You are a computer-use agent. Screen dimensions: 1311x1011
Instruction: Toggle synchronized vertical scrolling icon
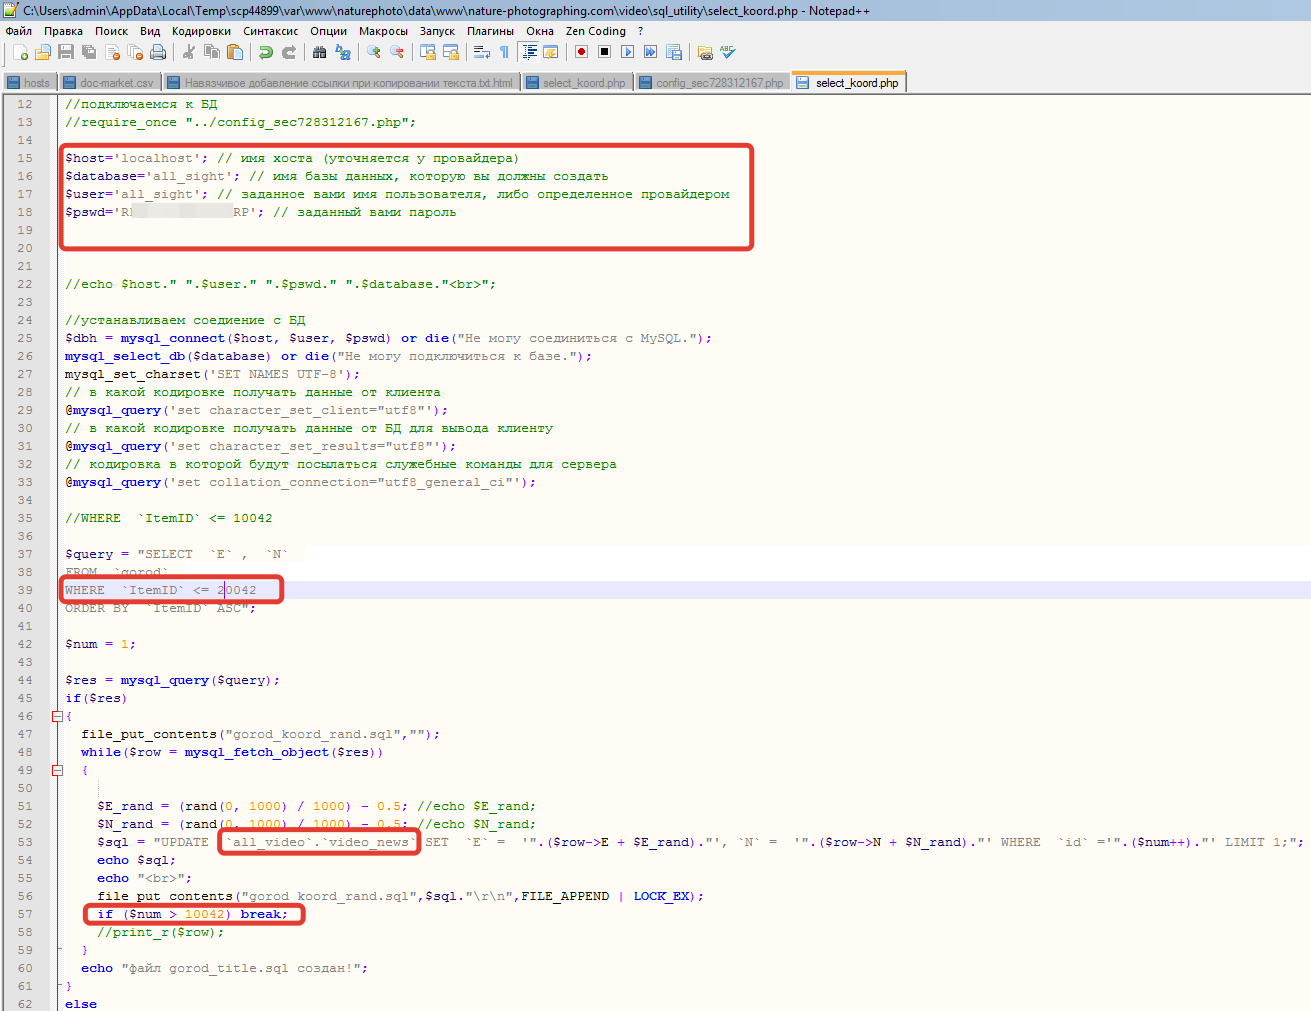pos(427,52)
